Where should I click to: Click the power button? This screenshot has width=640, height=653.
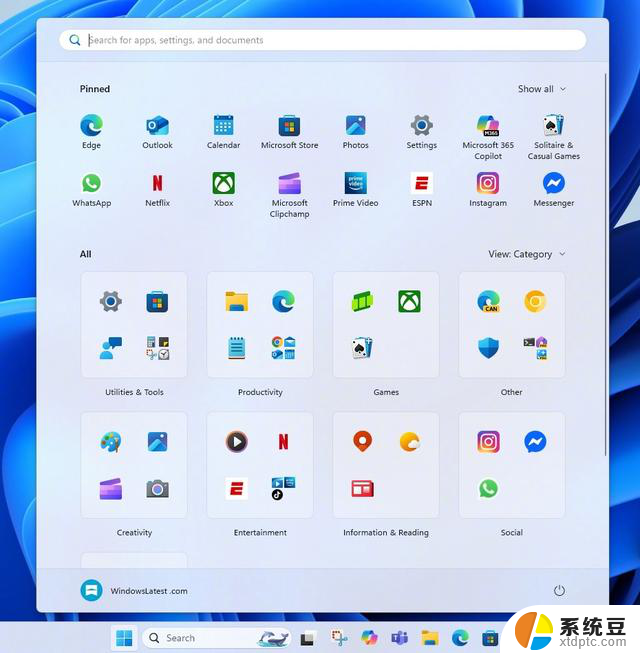click(559, 590)
